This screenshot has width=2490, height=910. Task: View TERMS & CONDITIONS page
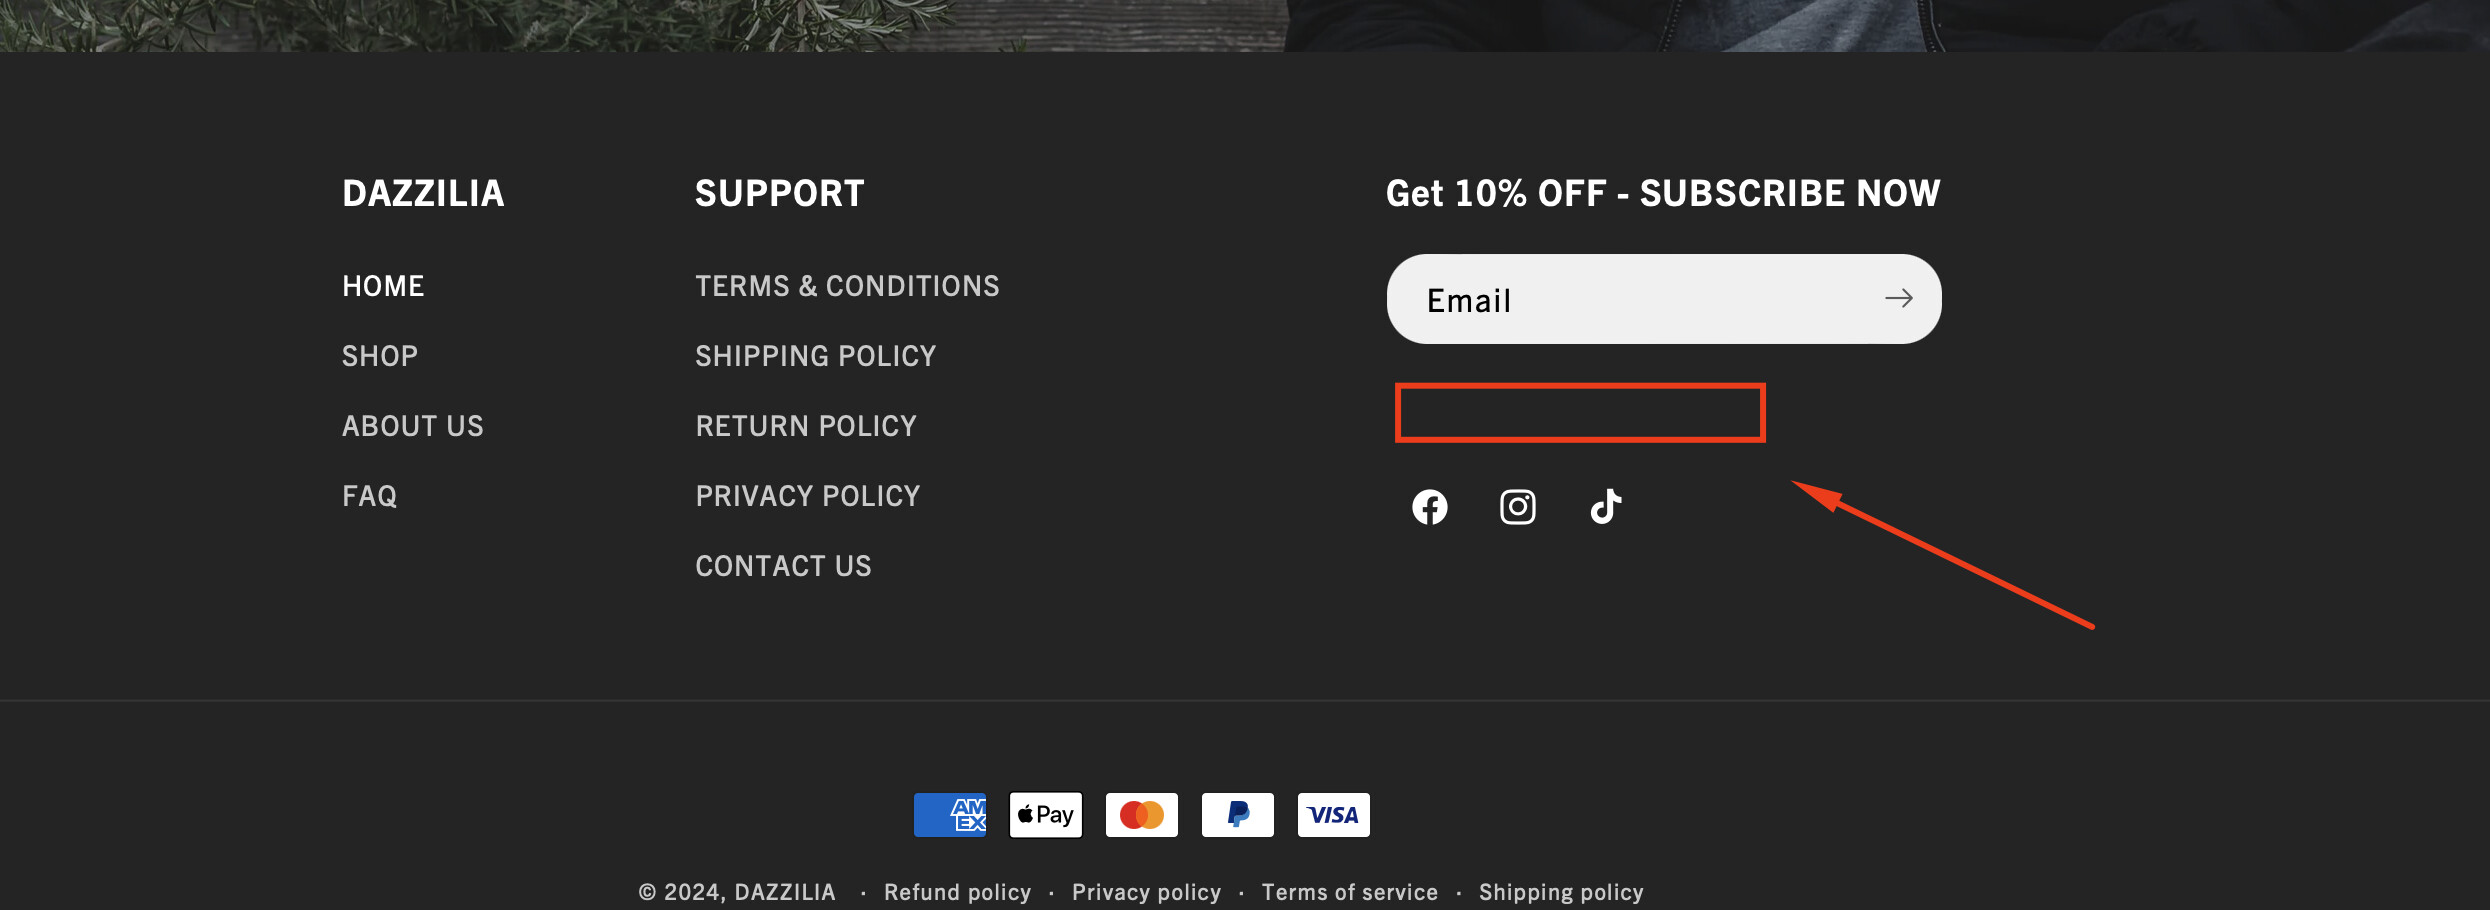tap(847, 286)
